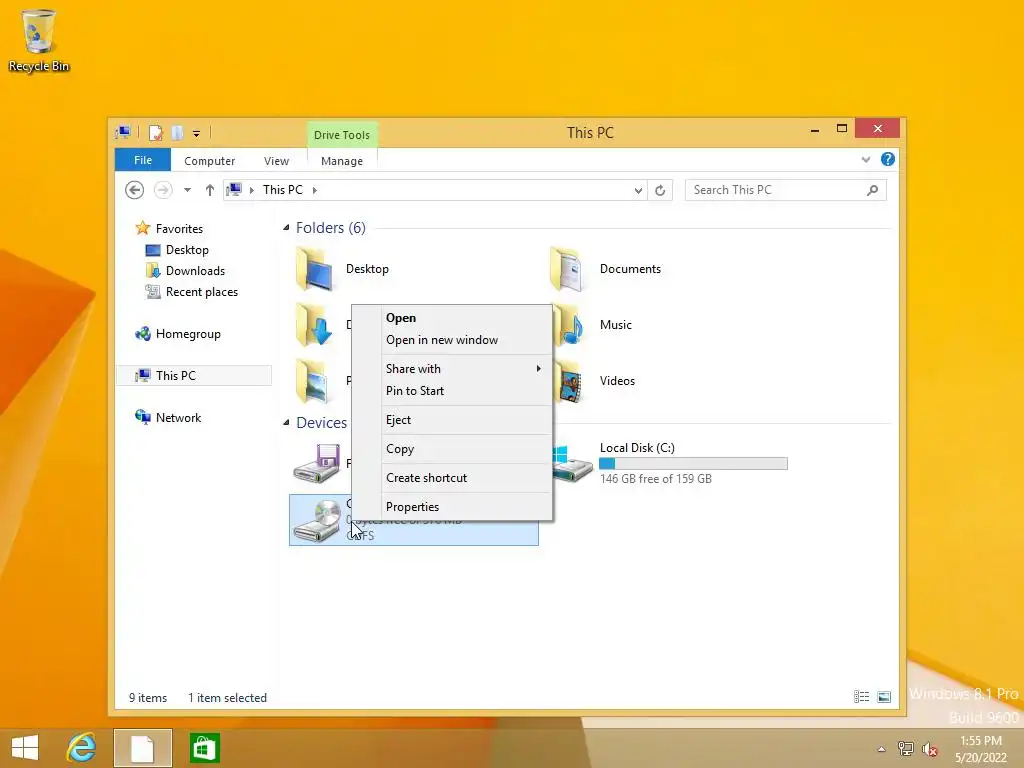Collapse the Folders (6) group
1024x768 pixels.
coord(286,227)
